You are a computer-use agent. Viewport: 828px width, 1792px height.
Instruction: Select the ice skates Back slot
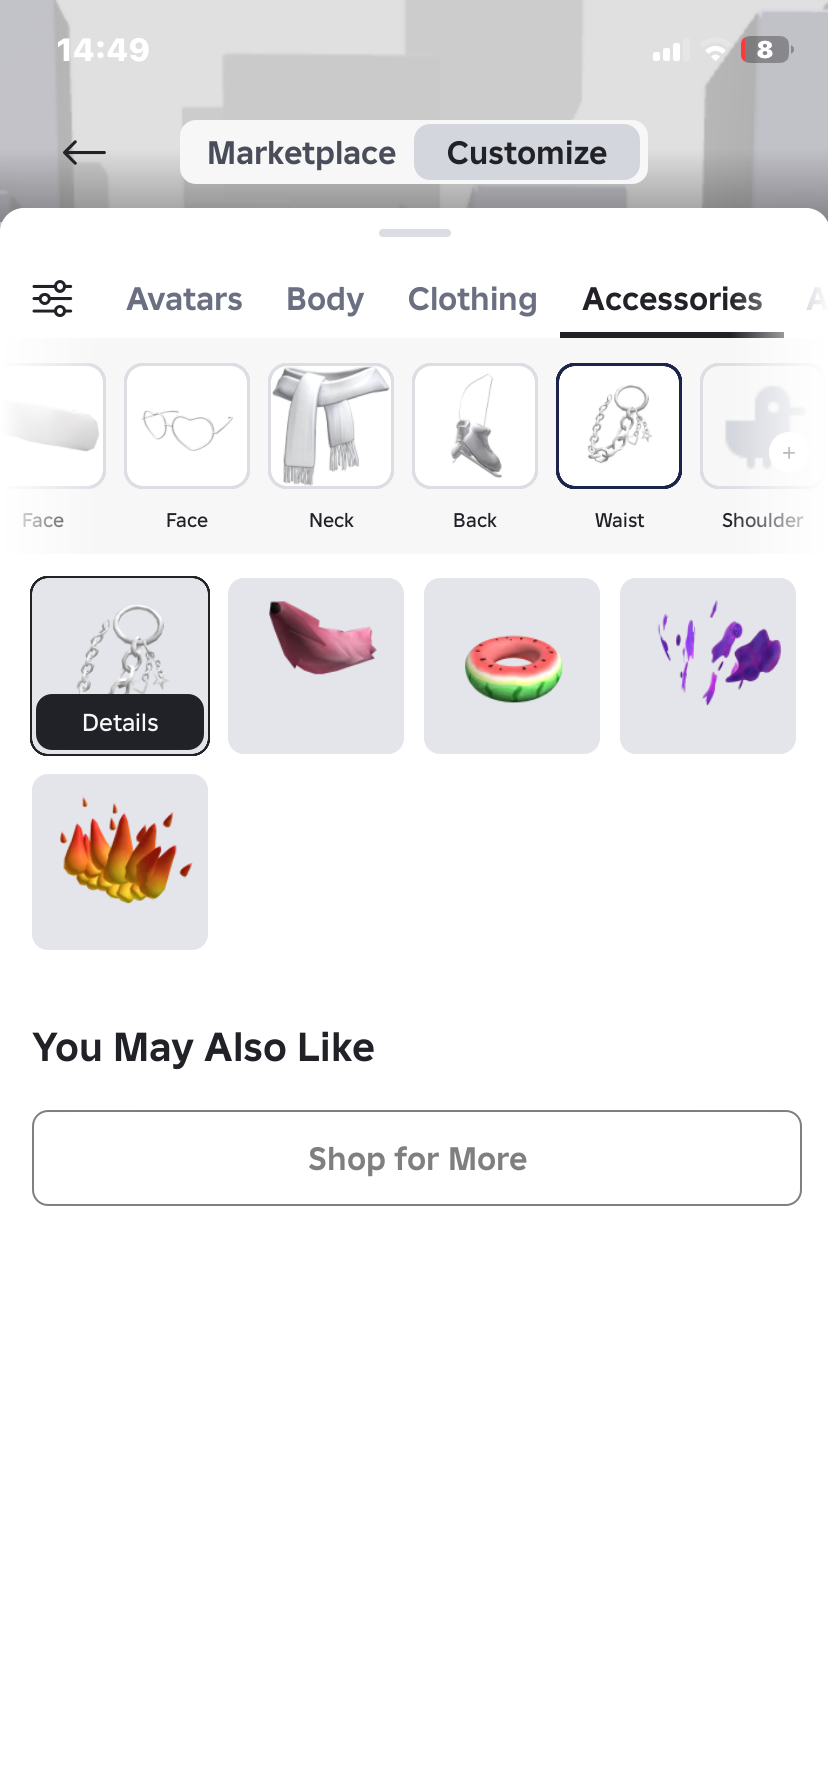coord(475,426)
